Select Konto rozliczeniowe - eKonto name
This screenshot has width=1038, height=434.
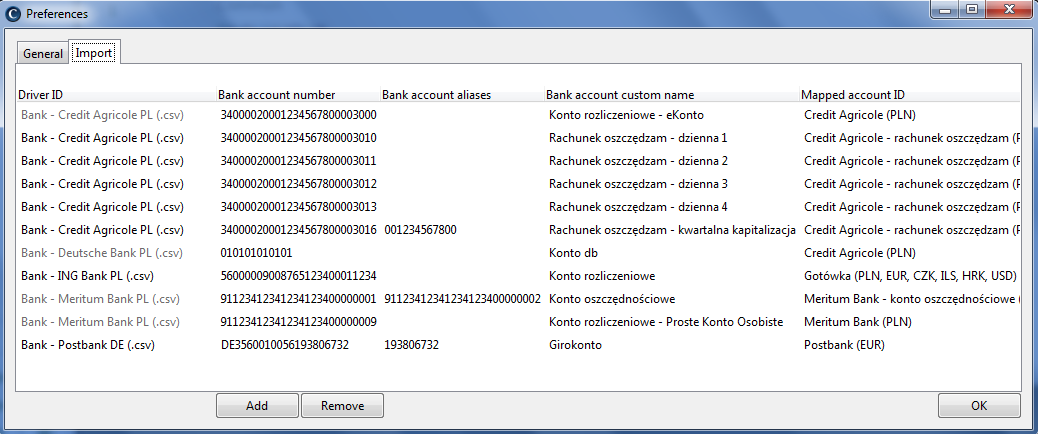[626, 115]
